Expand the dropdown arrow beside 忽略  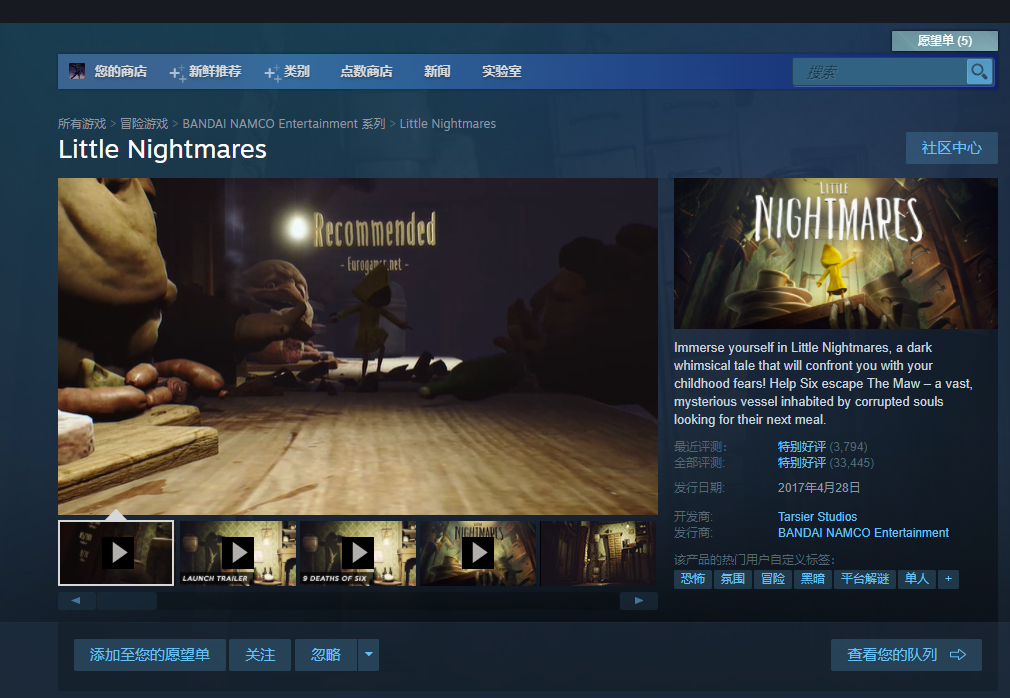[368, 655]
